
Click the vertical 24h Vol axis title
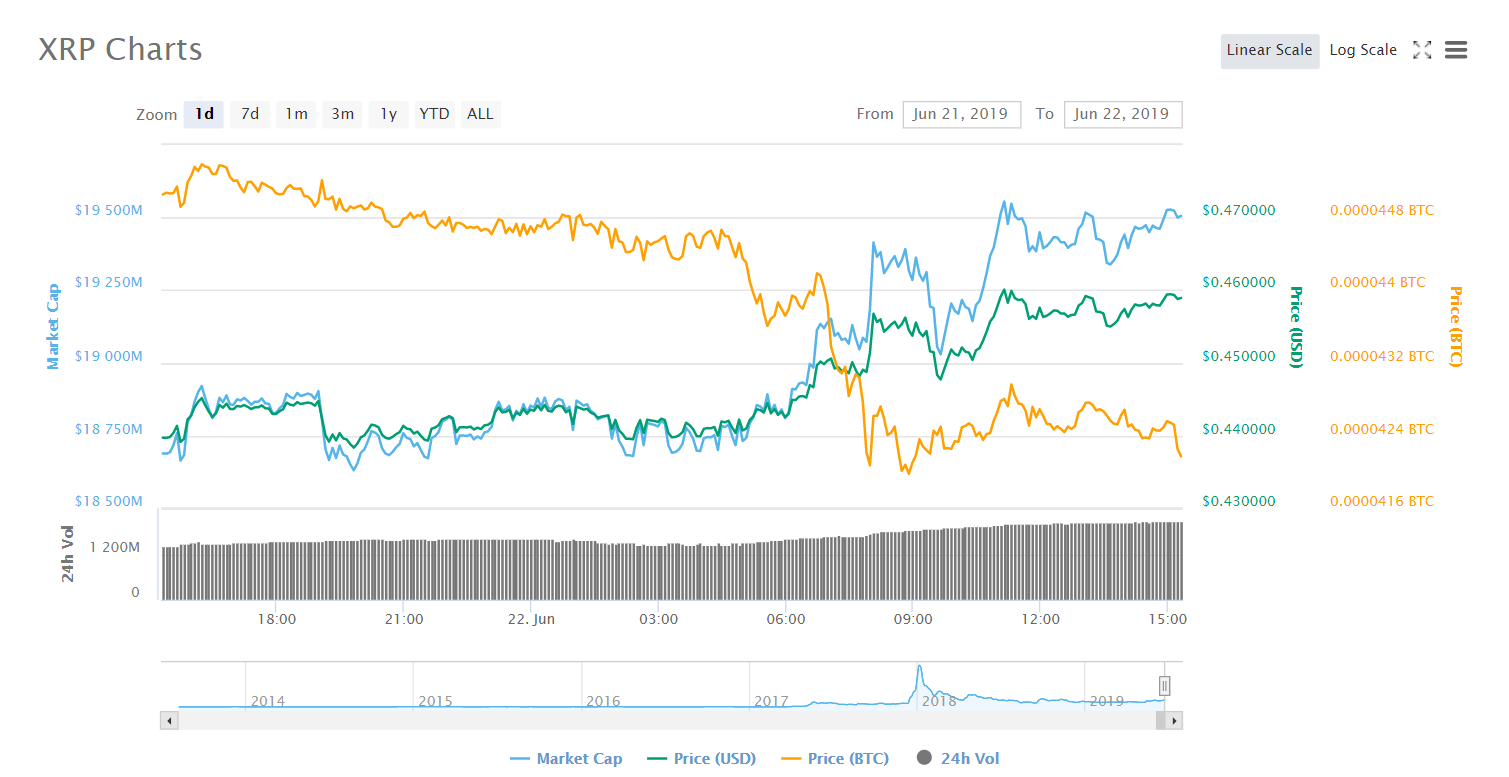point(69,553)
